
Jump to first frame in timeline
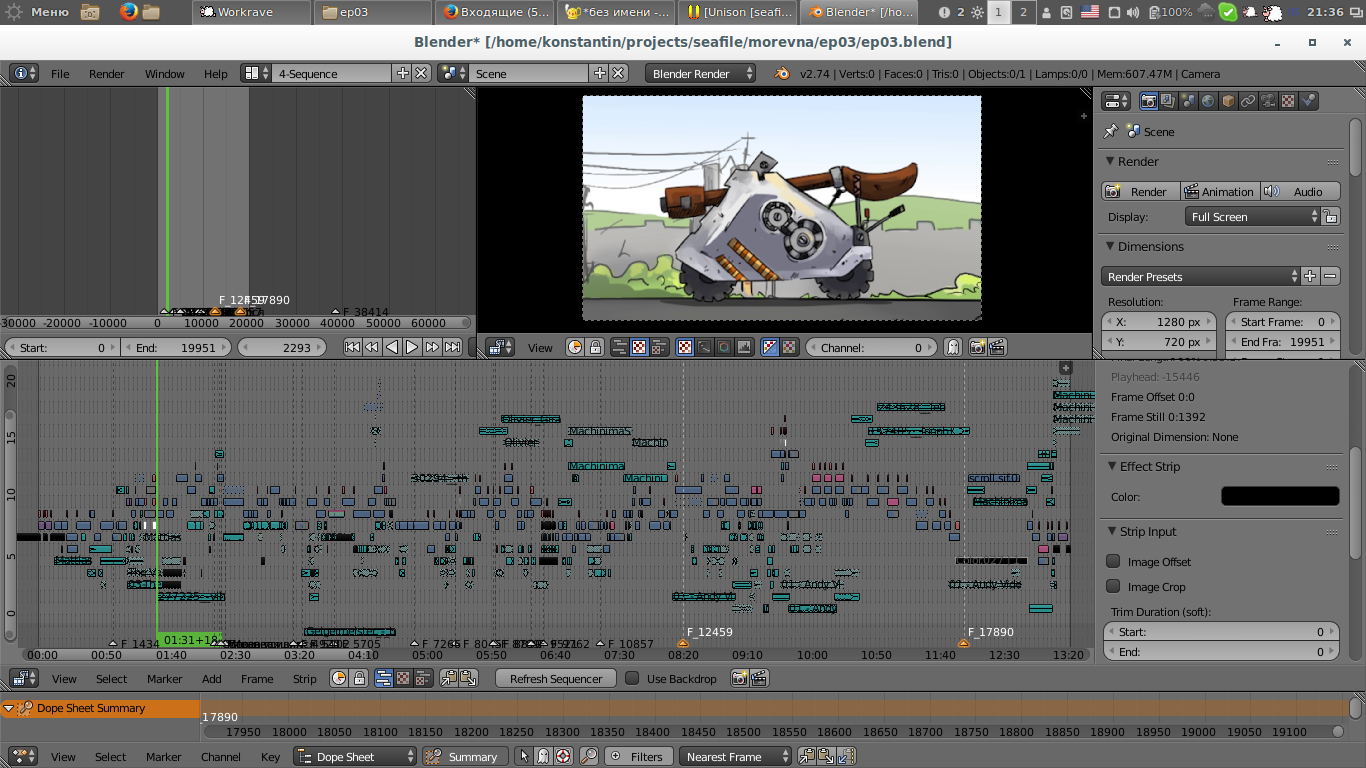pos(352,347)
